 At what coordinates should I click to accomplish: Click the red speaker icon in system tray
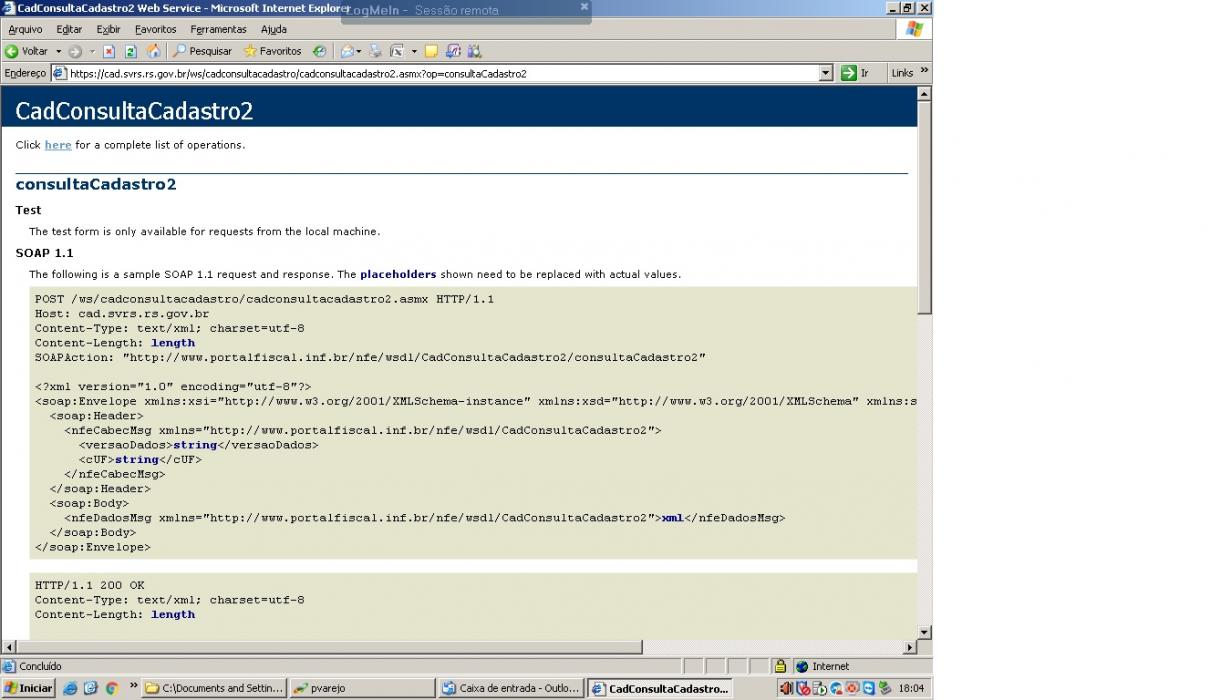[786, 688]
